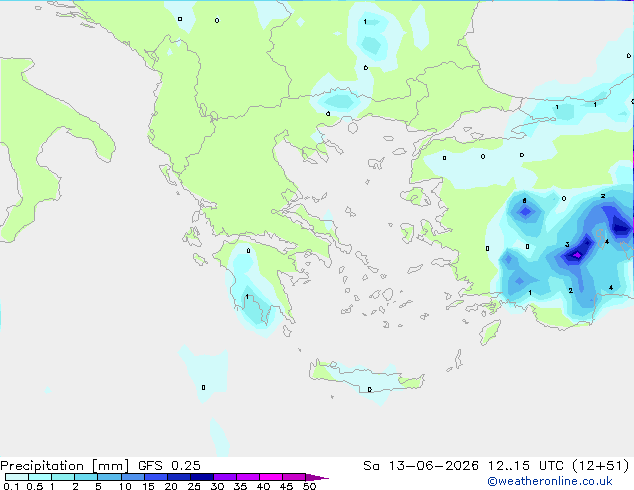This screenshot has width=634, height=490.
Task: Click the legend value label '45'
Action: tap(286, 486)
